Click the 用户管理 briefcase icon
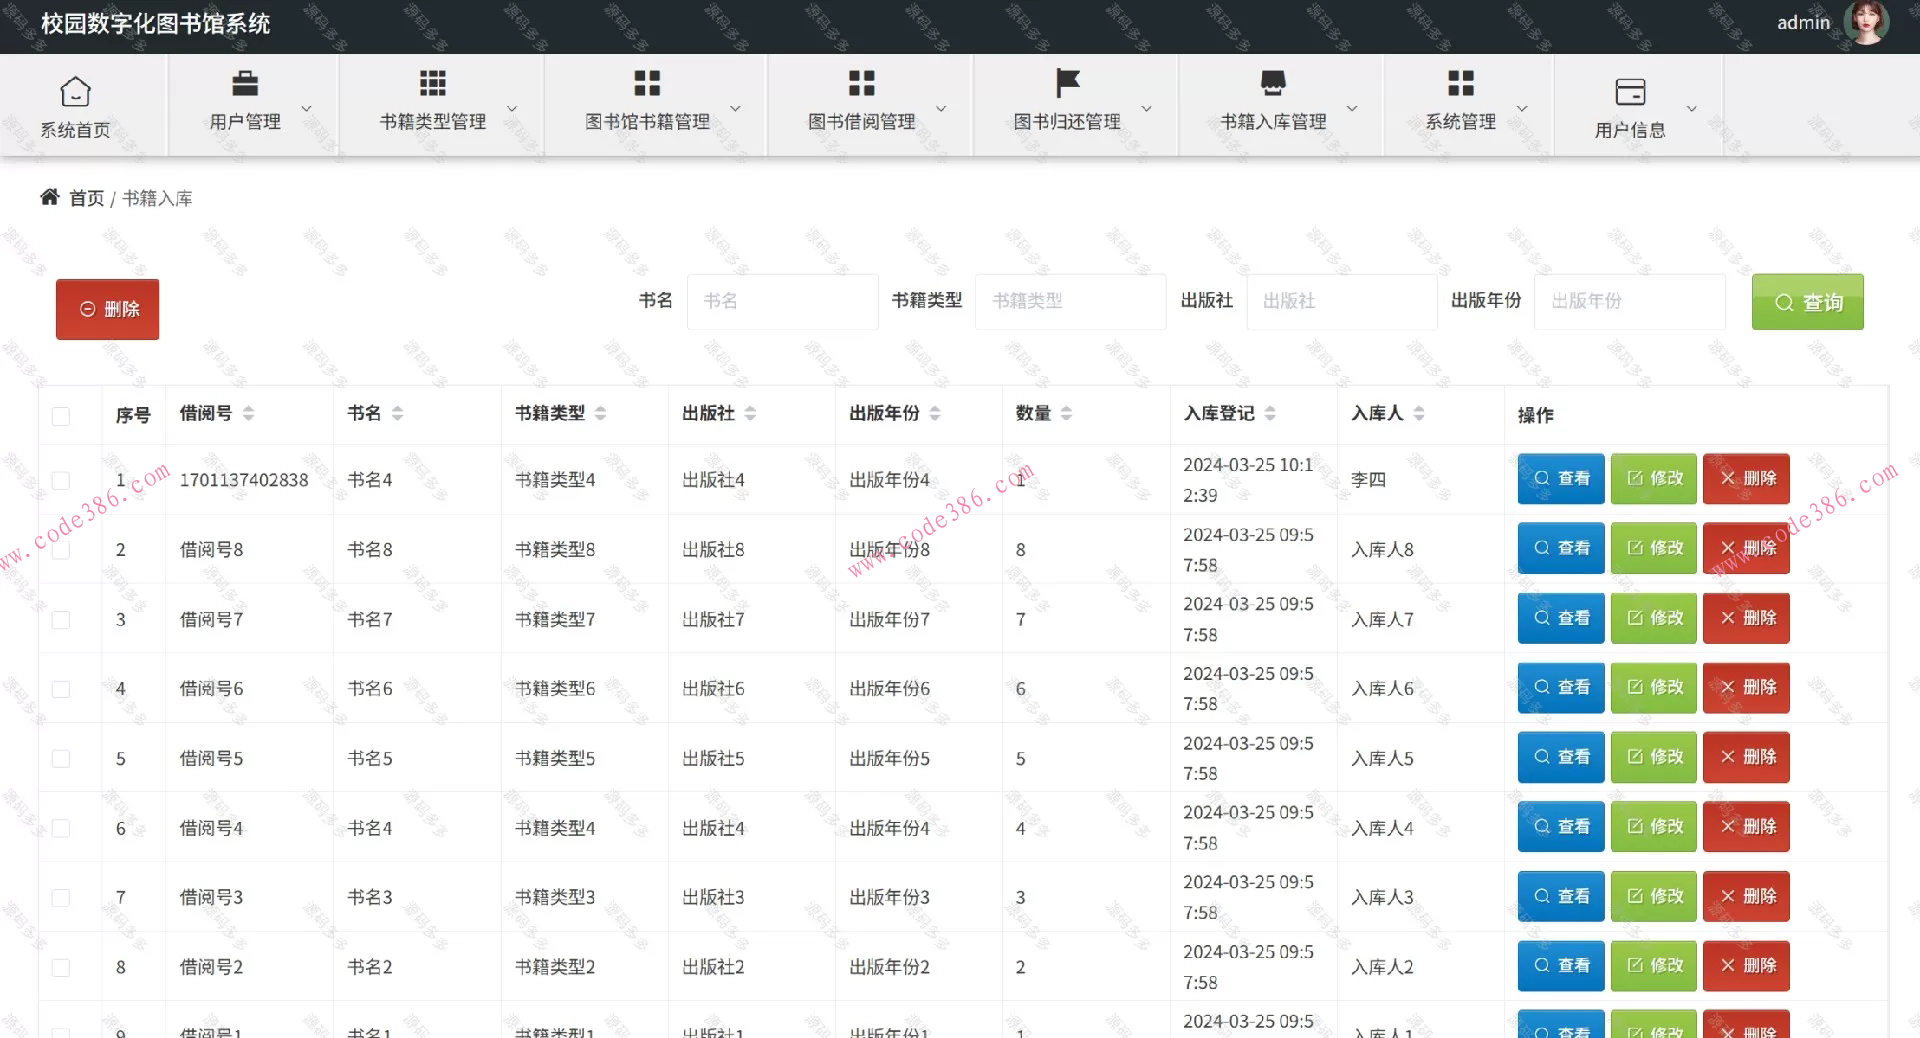 (245, 83)
